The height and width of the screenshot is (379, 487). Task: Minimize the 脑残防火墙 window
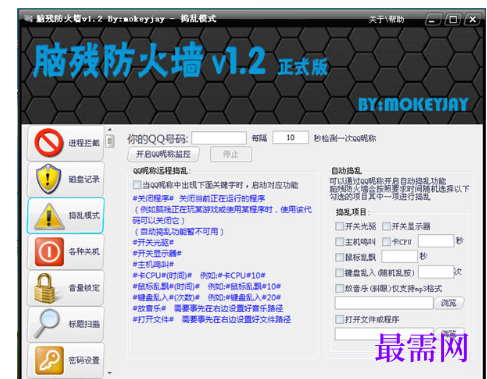(x=432, y=20)
